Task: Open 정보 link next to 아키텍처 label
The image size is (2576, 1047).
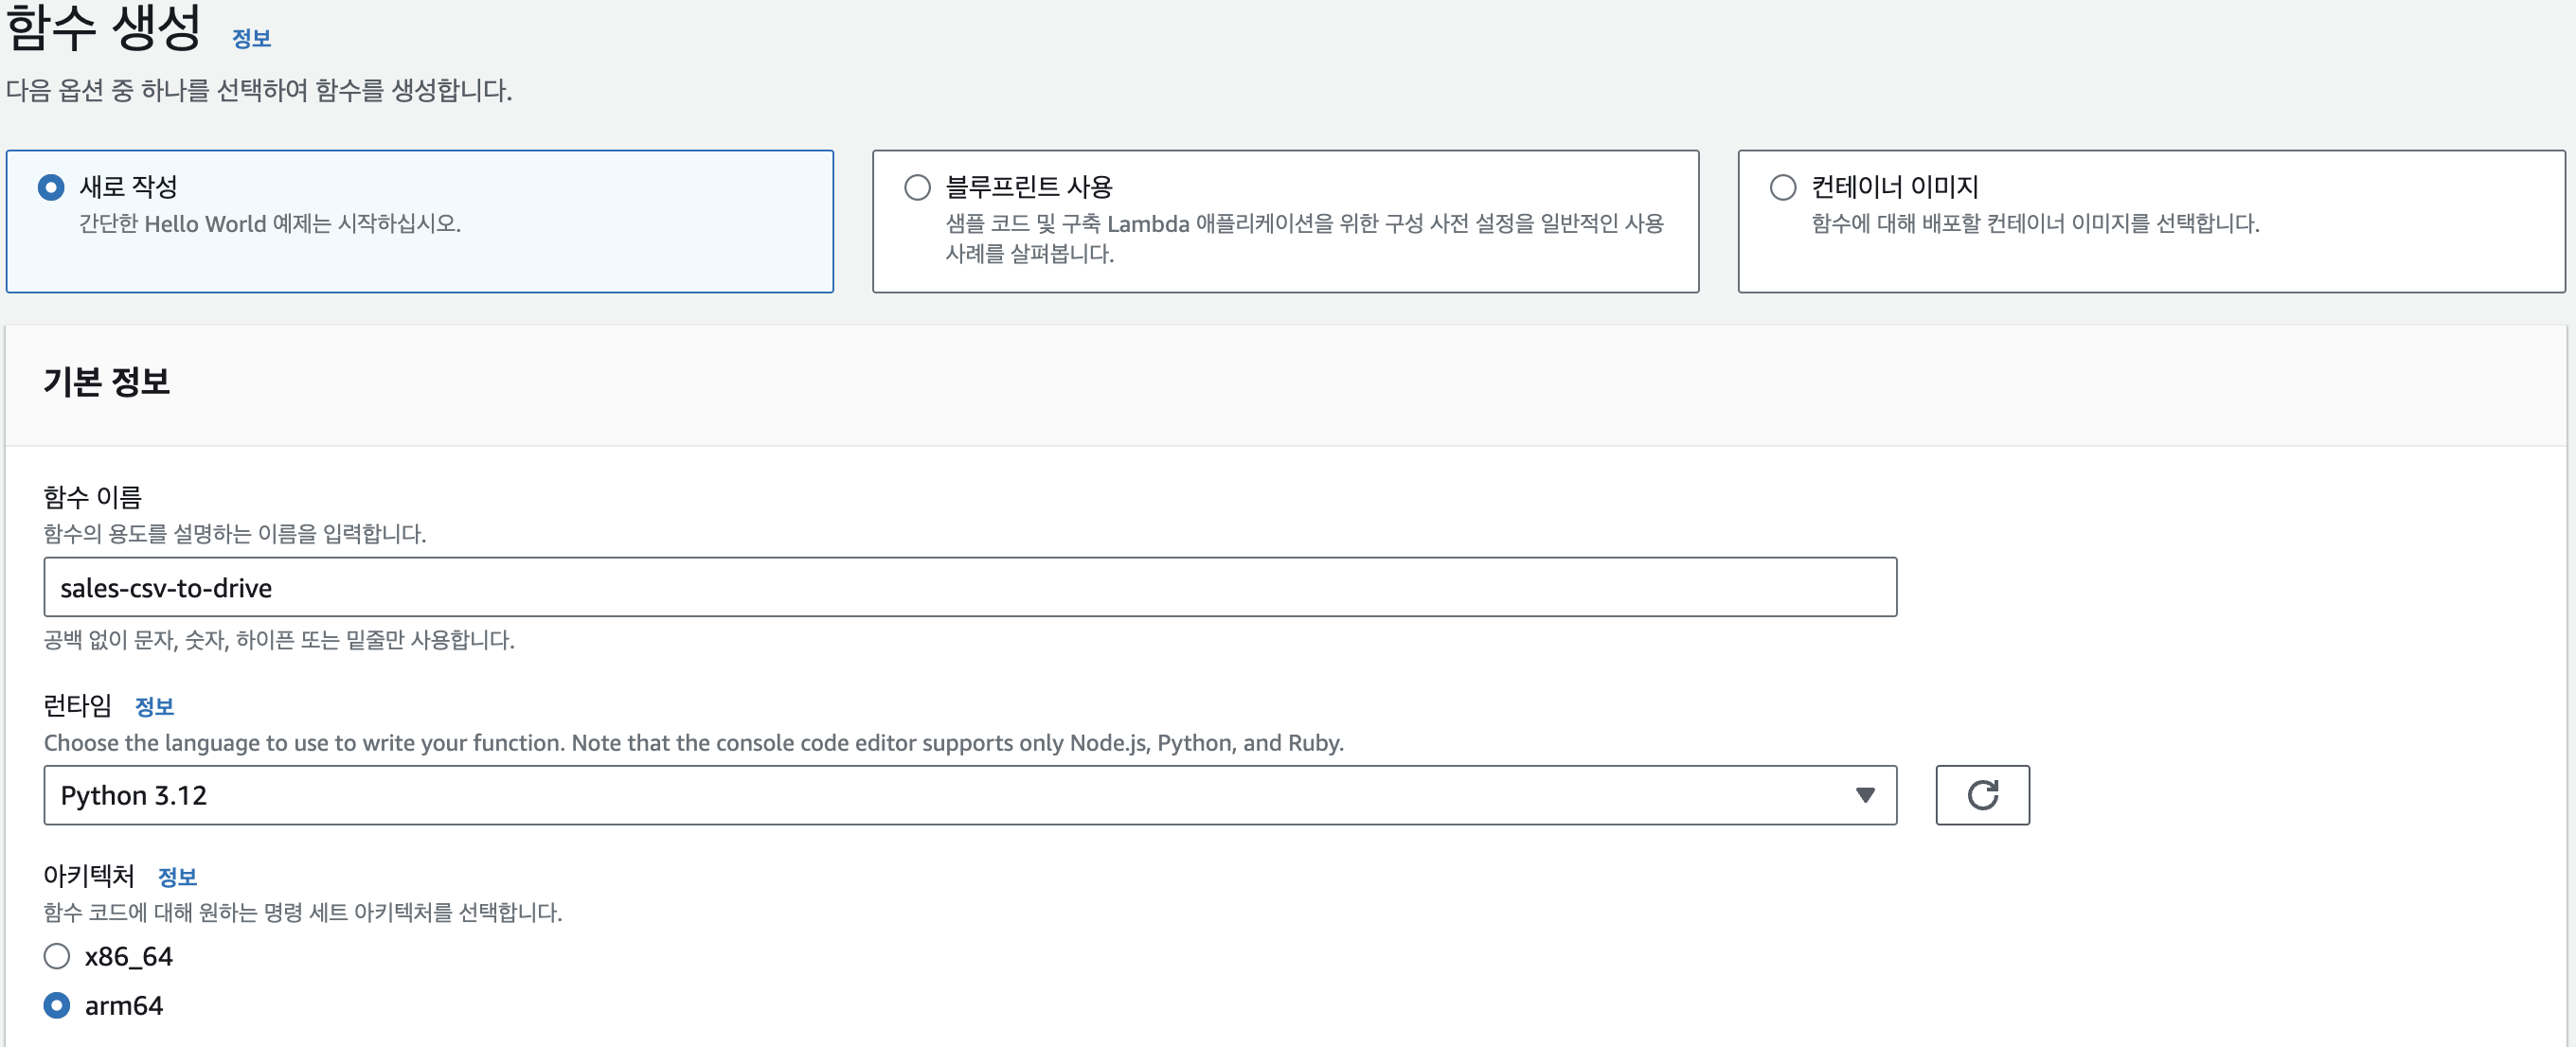Action: point(177,876)
